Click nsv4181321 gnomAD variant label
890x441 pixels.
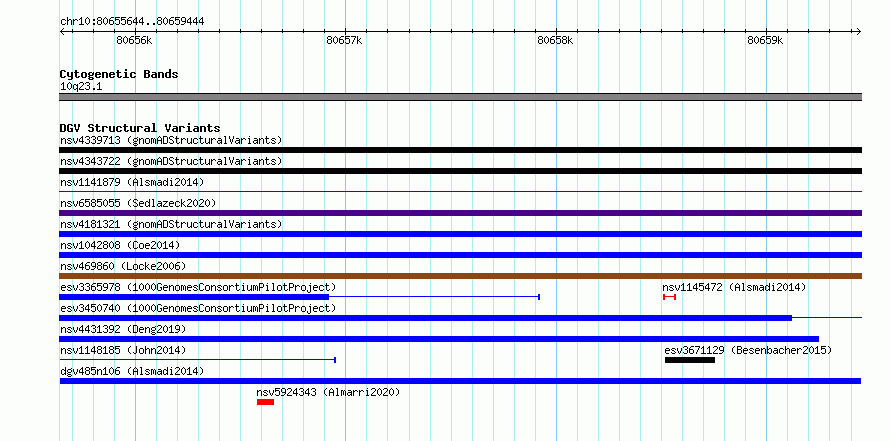[x=171, y=224]
